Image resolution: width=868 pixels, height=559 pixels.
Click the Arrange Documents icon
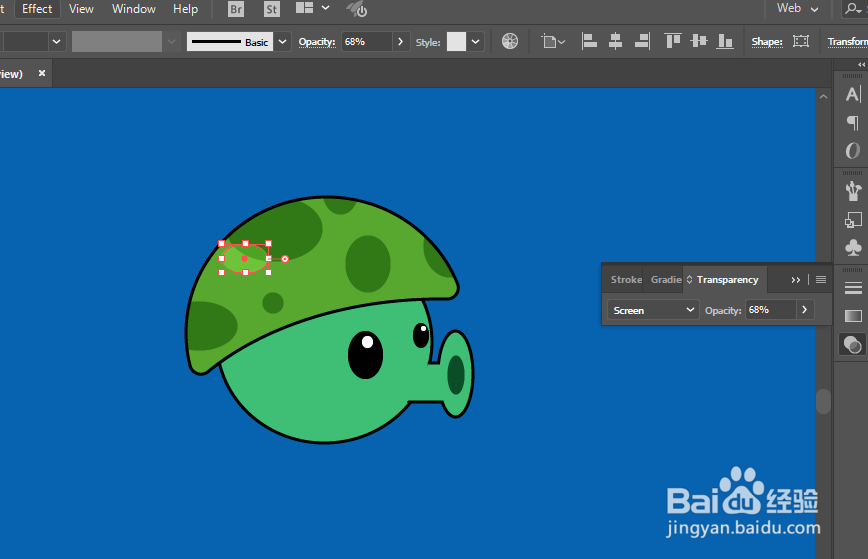(x=304, y=8)
